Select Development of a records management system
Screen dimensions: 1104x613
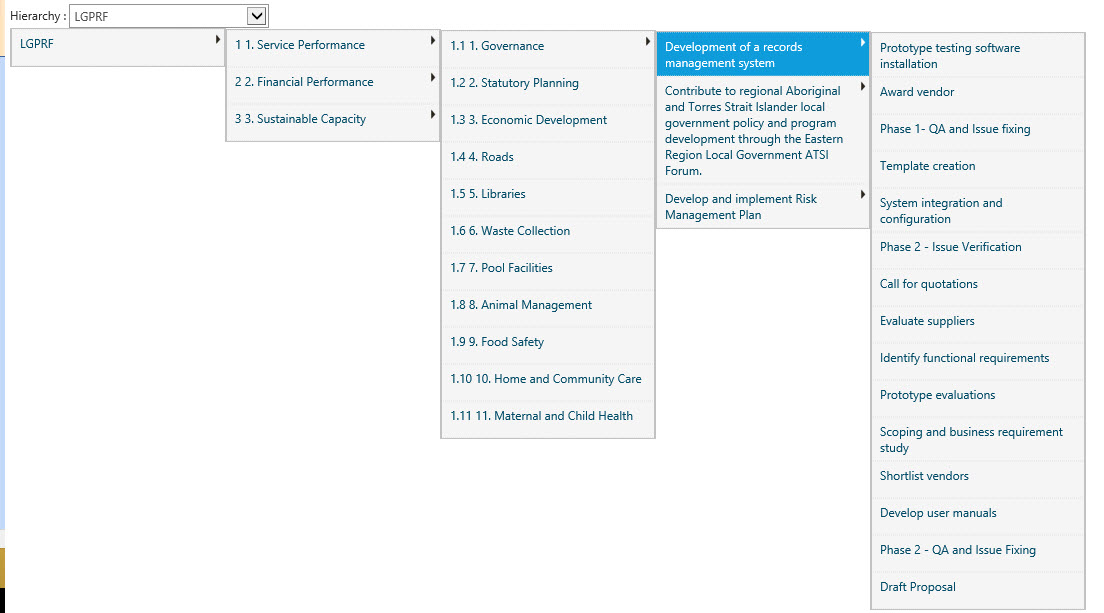[x=763, y=55]
